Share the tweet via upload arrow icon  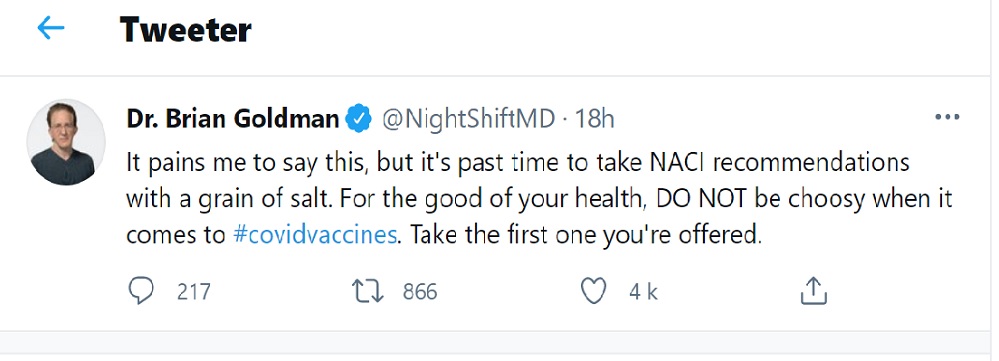click(813, 292)
